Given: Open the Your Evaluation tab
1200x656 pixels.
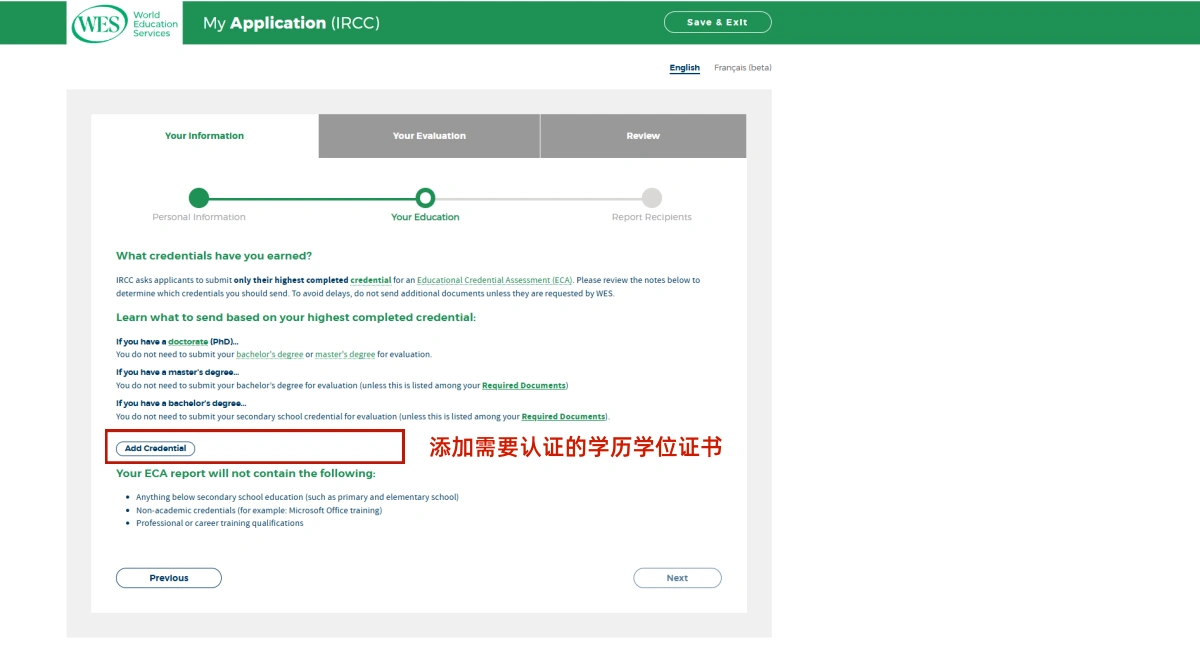Looking at the screenshot, I should coord(429,136).
